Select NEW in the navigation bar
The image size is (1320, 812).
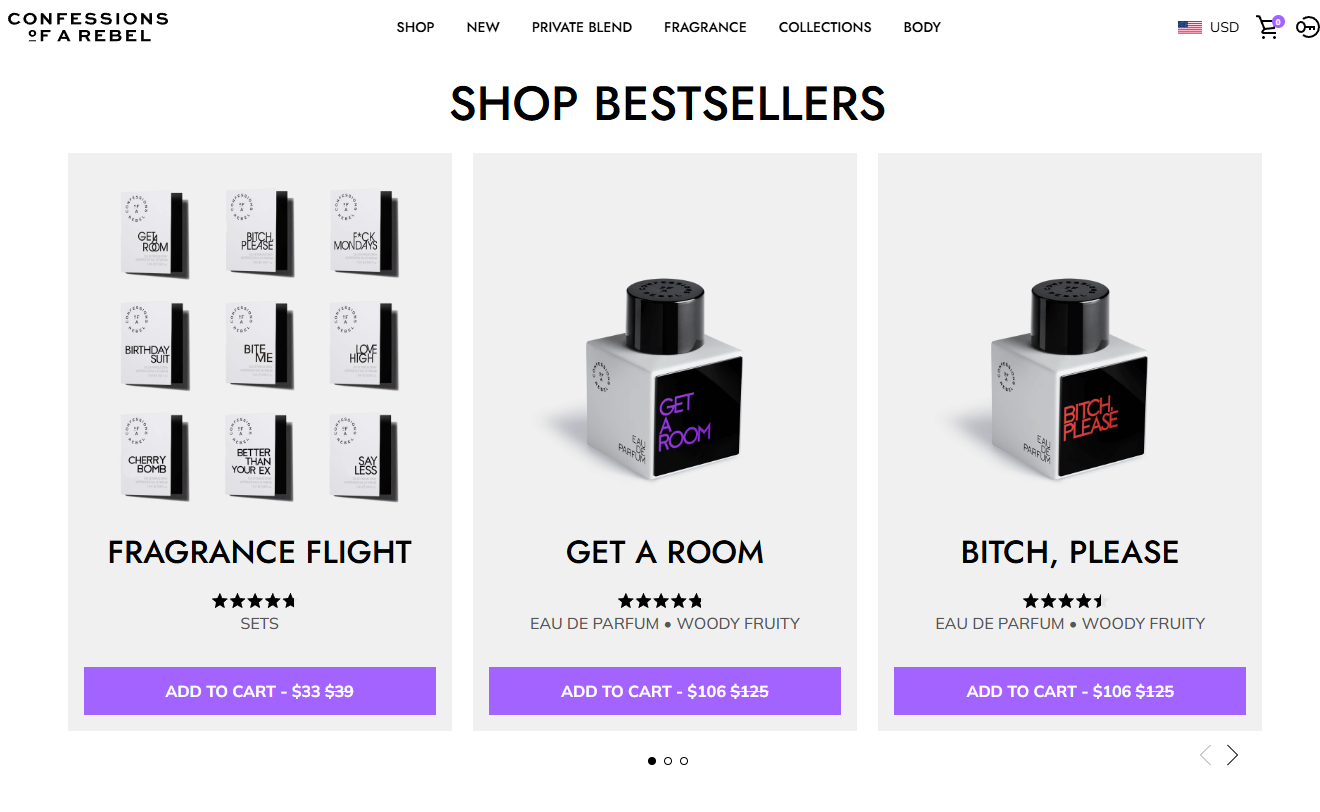click(x=483, y=27)
